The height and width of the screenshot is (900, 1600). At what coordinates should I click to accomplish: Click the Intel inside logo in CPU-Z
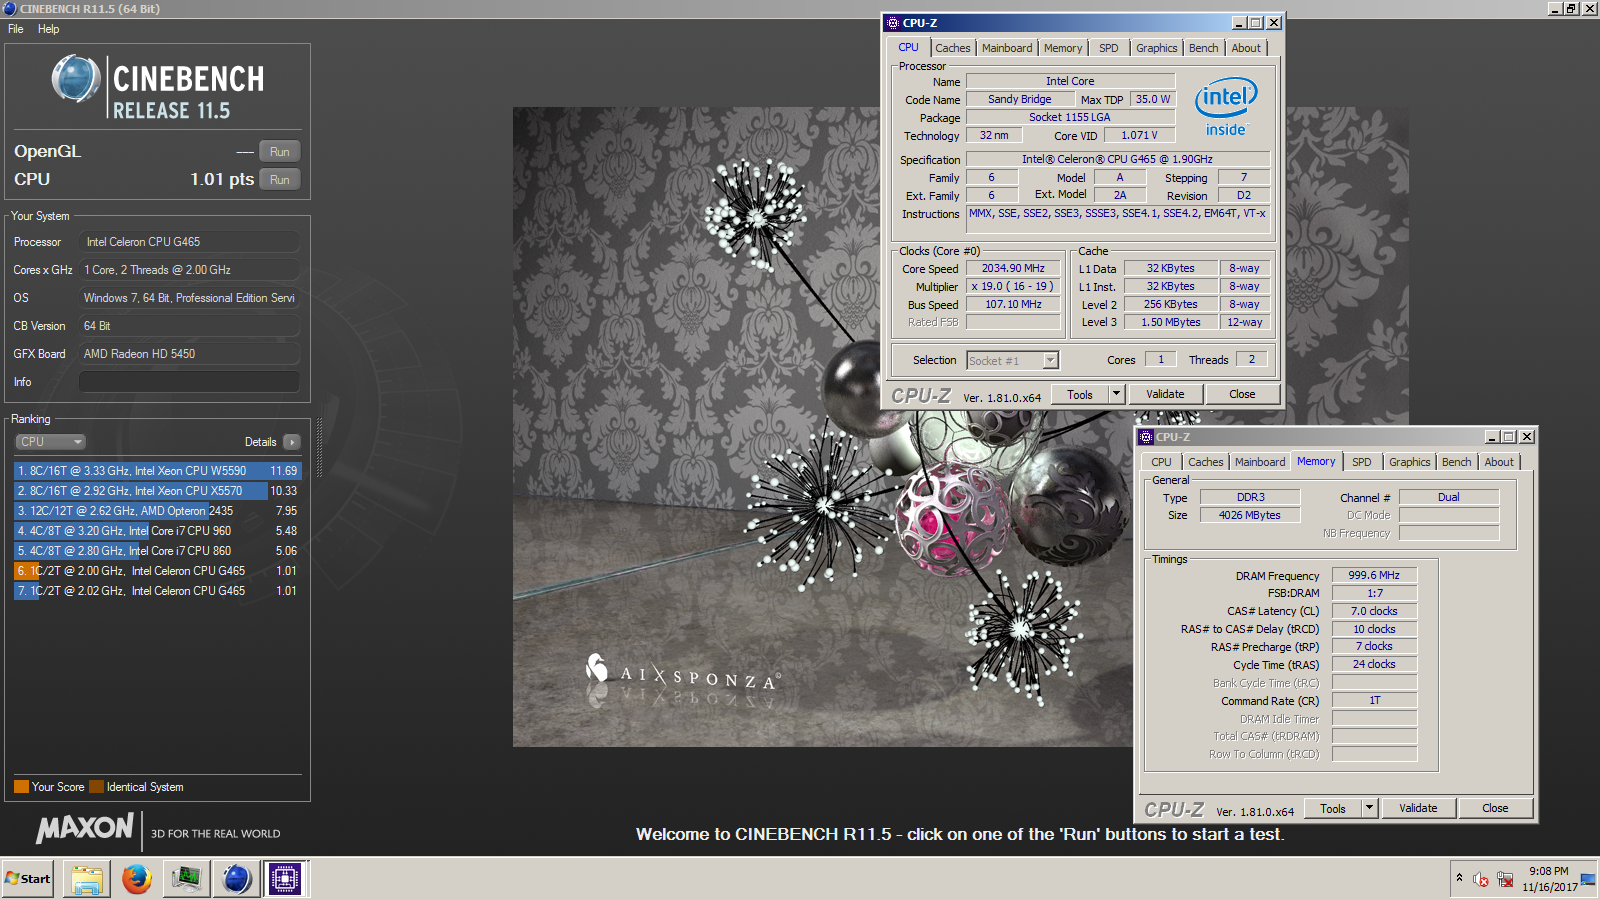pos(1226,107)
